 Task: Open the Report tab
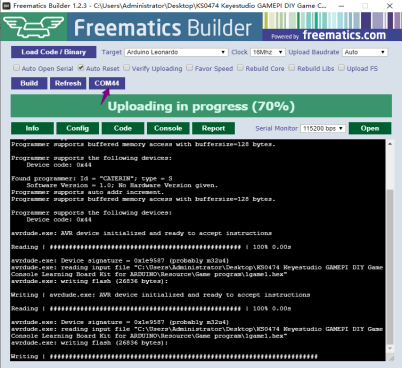click(214, 128)
